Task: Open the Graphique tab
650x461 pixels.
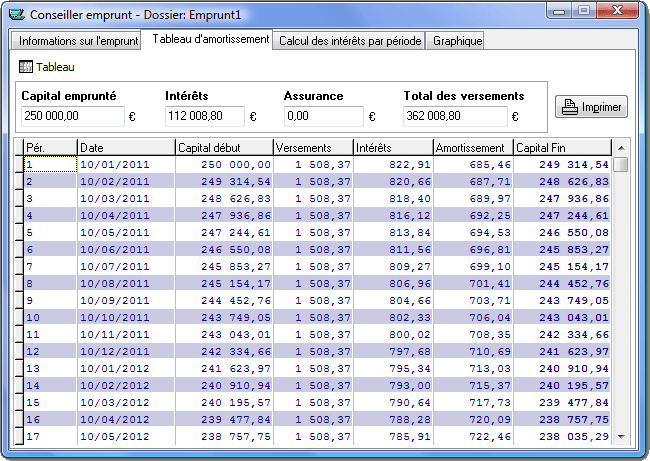Action: pos(456,41)
